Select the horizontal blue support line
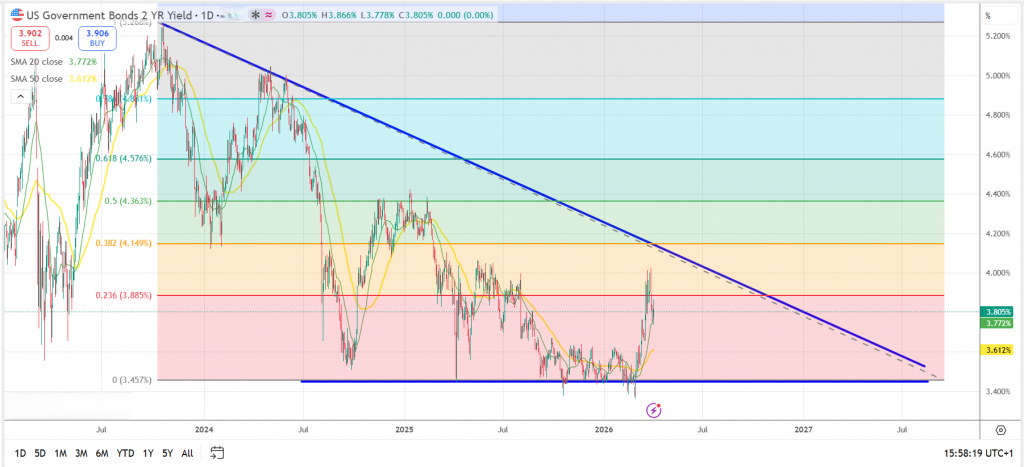1024x467 pixels. tap(600, 381)
